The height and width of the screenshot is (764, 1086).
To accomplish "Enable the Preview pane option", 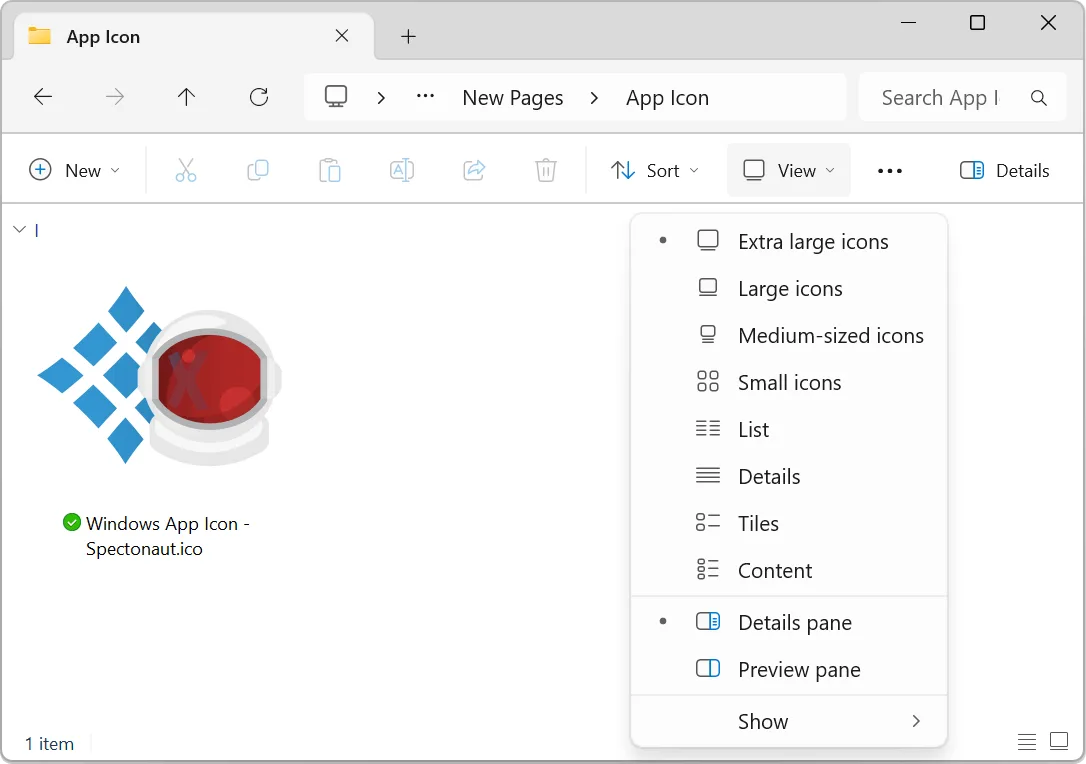I will point(798,670).
